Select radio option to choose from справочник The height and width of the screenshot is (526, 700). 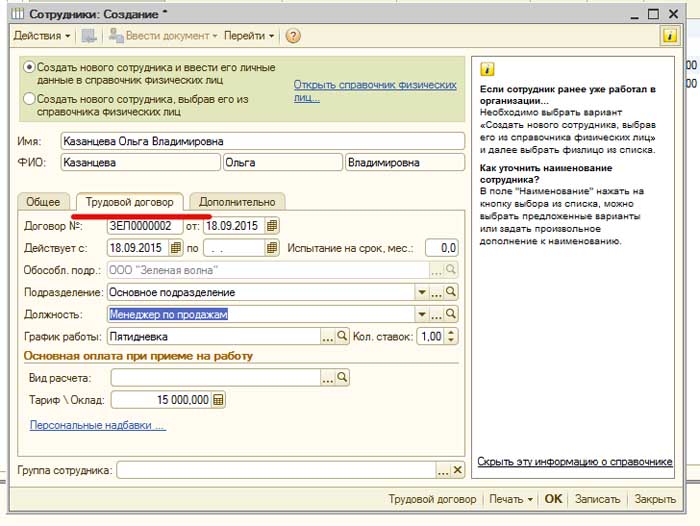29,99
